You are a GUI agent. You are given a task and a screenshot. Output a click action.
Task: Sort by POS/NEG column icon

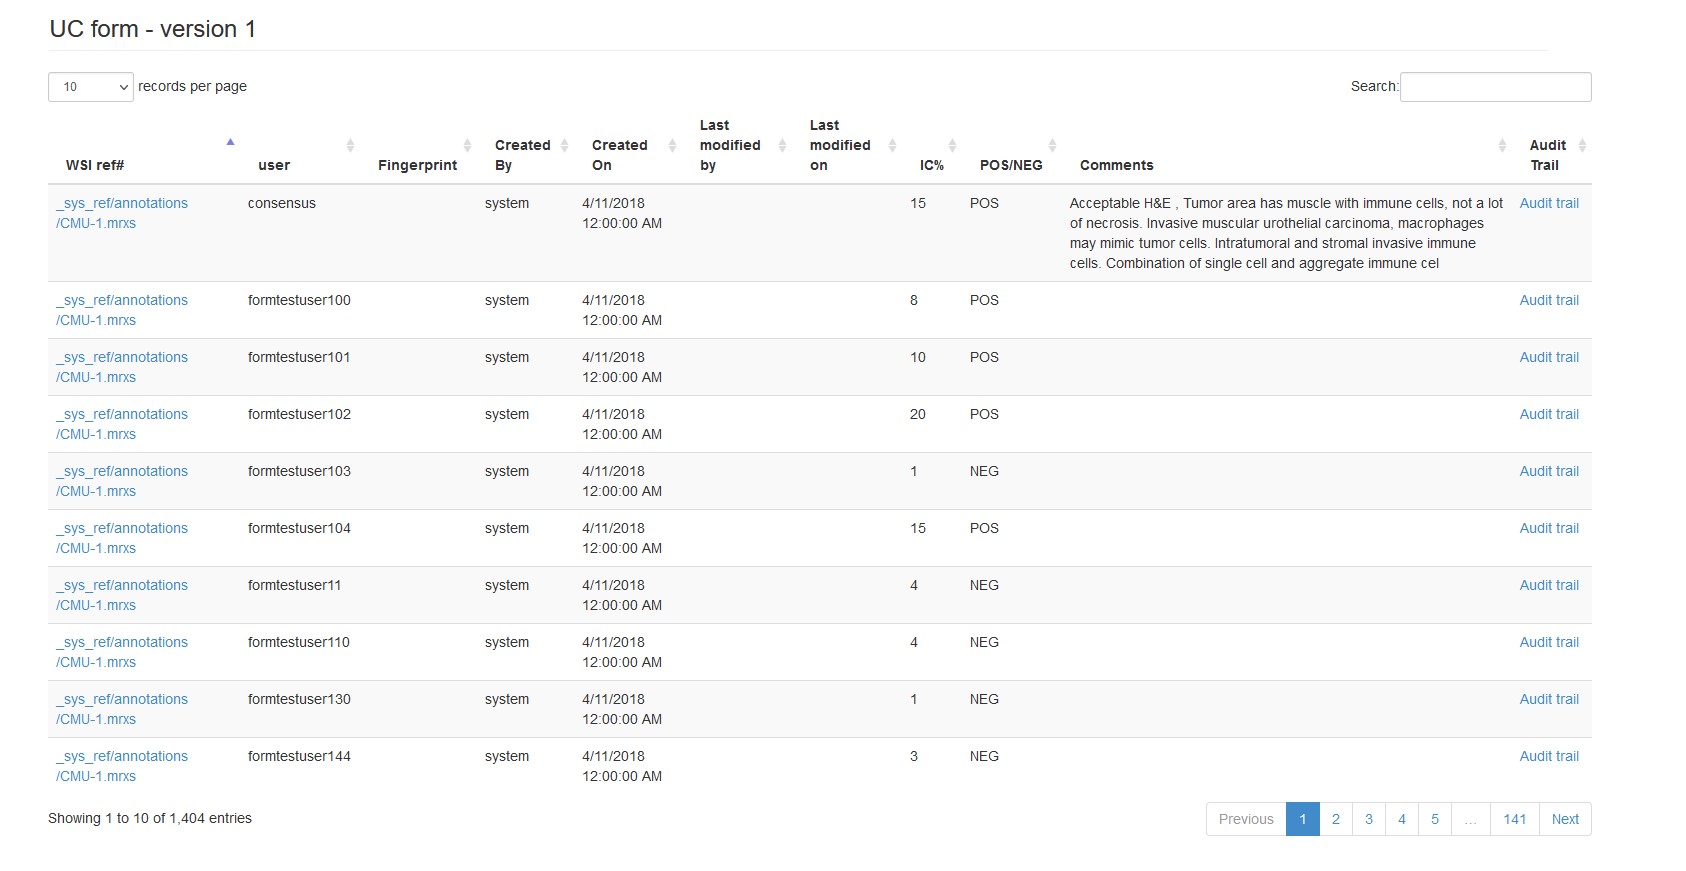pyautogui.click(x=1052, y=146)
